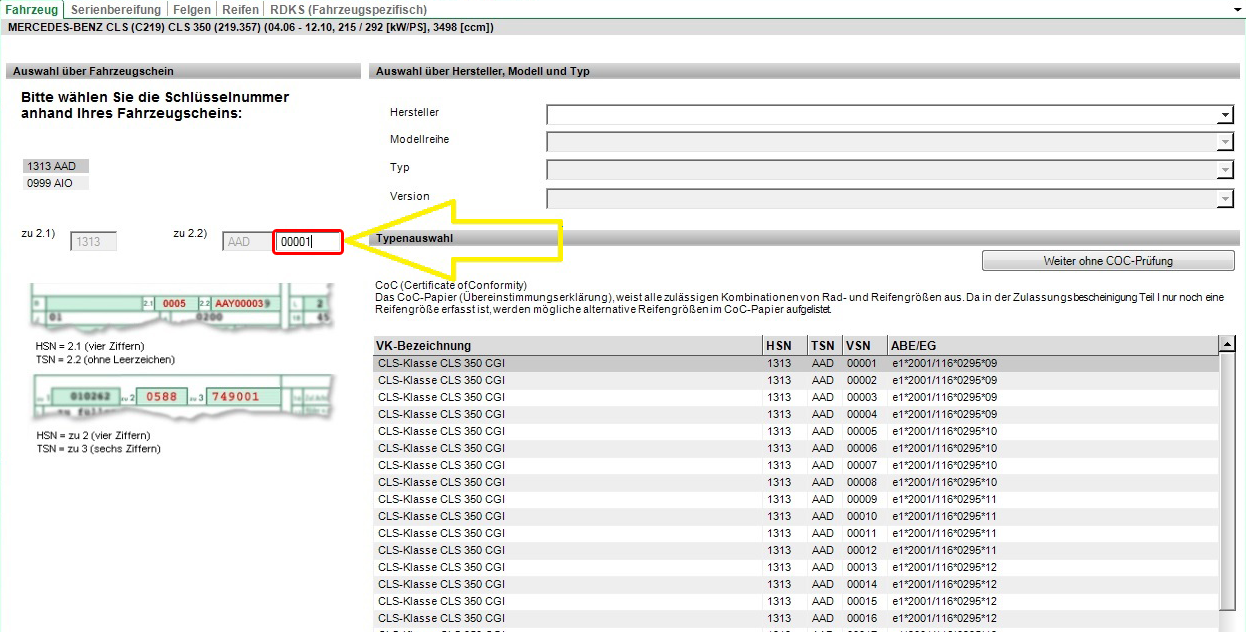Open the Typ dropdown
Viewport: 1246px width, 632px height.
pyautogui.click(x=1226, y=170)
